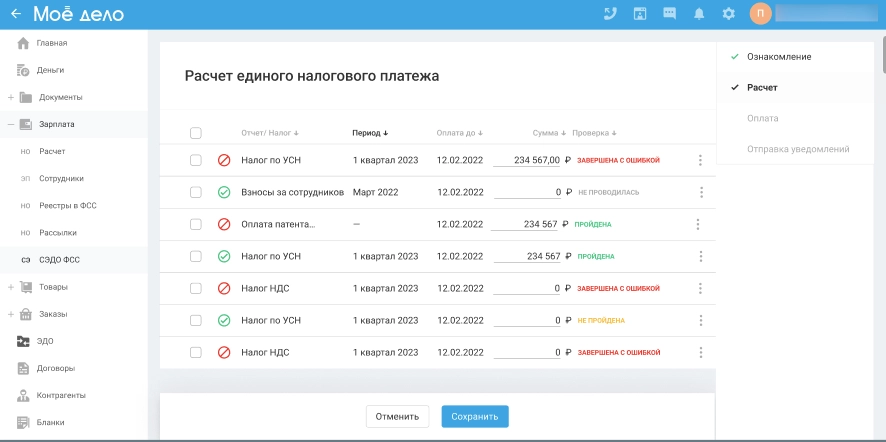Collapse the Зарплата tree minus
The width and height of the screenshot is (886, 442).
tap(11, 124)
